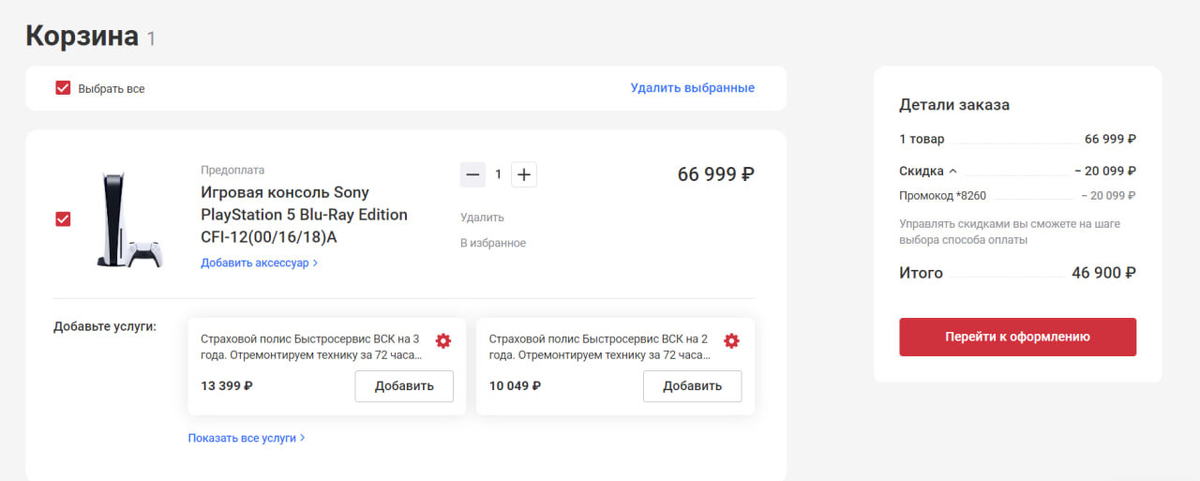
Task: Open product title "Игровая консоль Sony PlayStation 5"
Action: tap(304, 214)
